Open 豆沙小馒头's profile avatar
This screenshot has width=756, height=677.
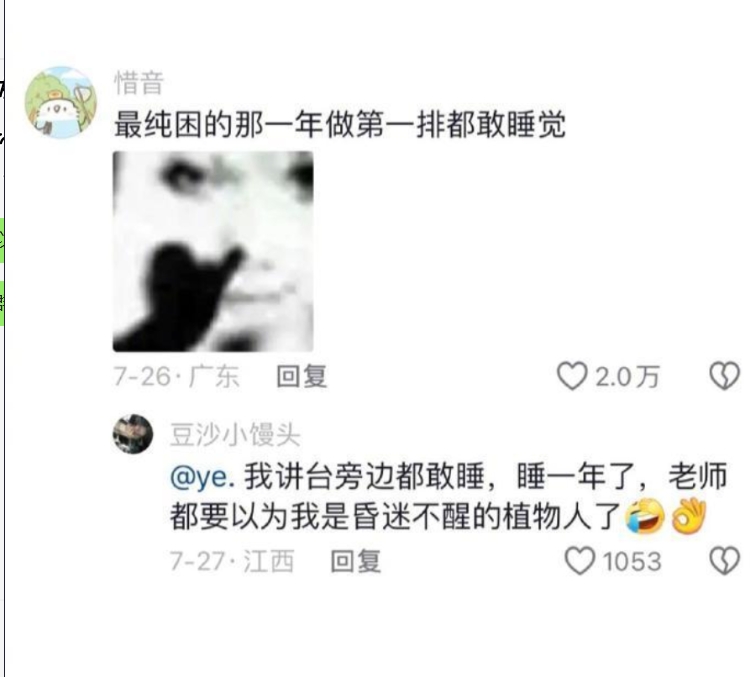[x=133, y=434]
